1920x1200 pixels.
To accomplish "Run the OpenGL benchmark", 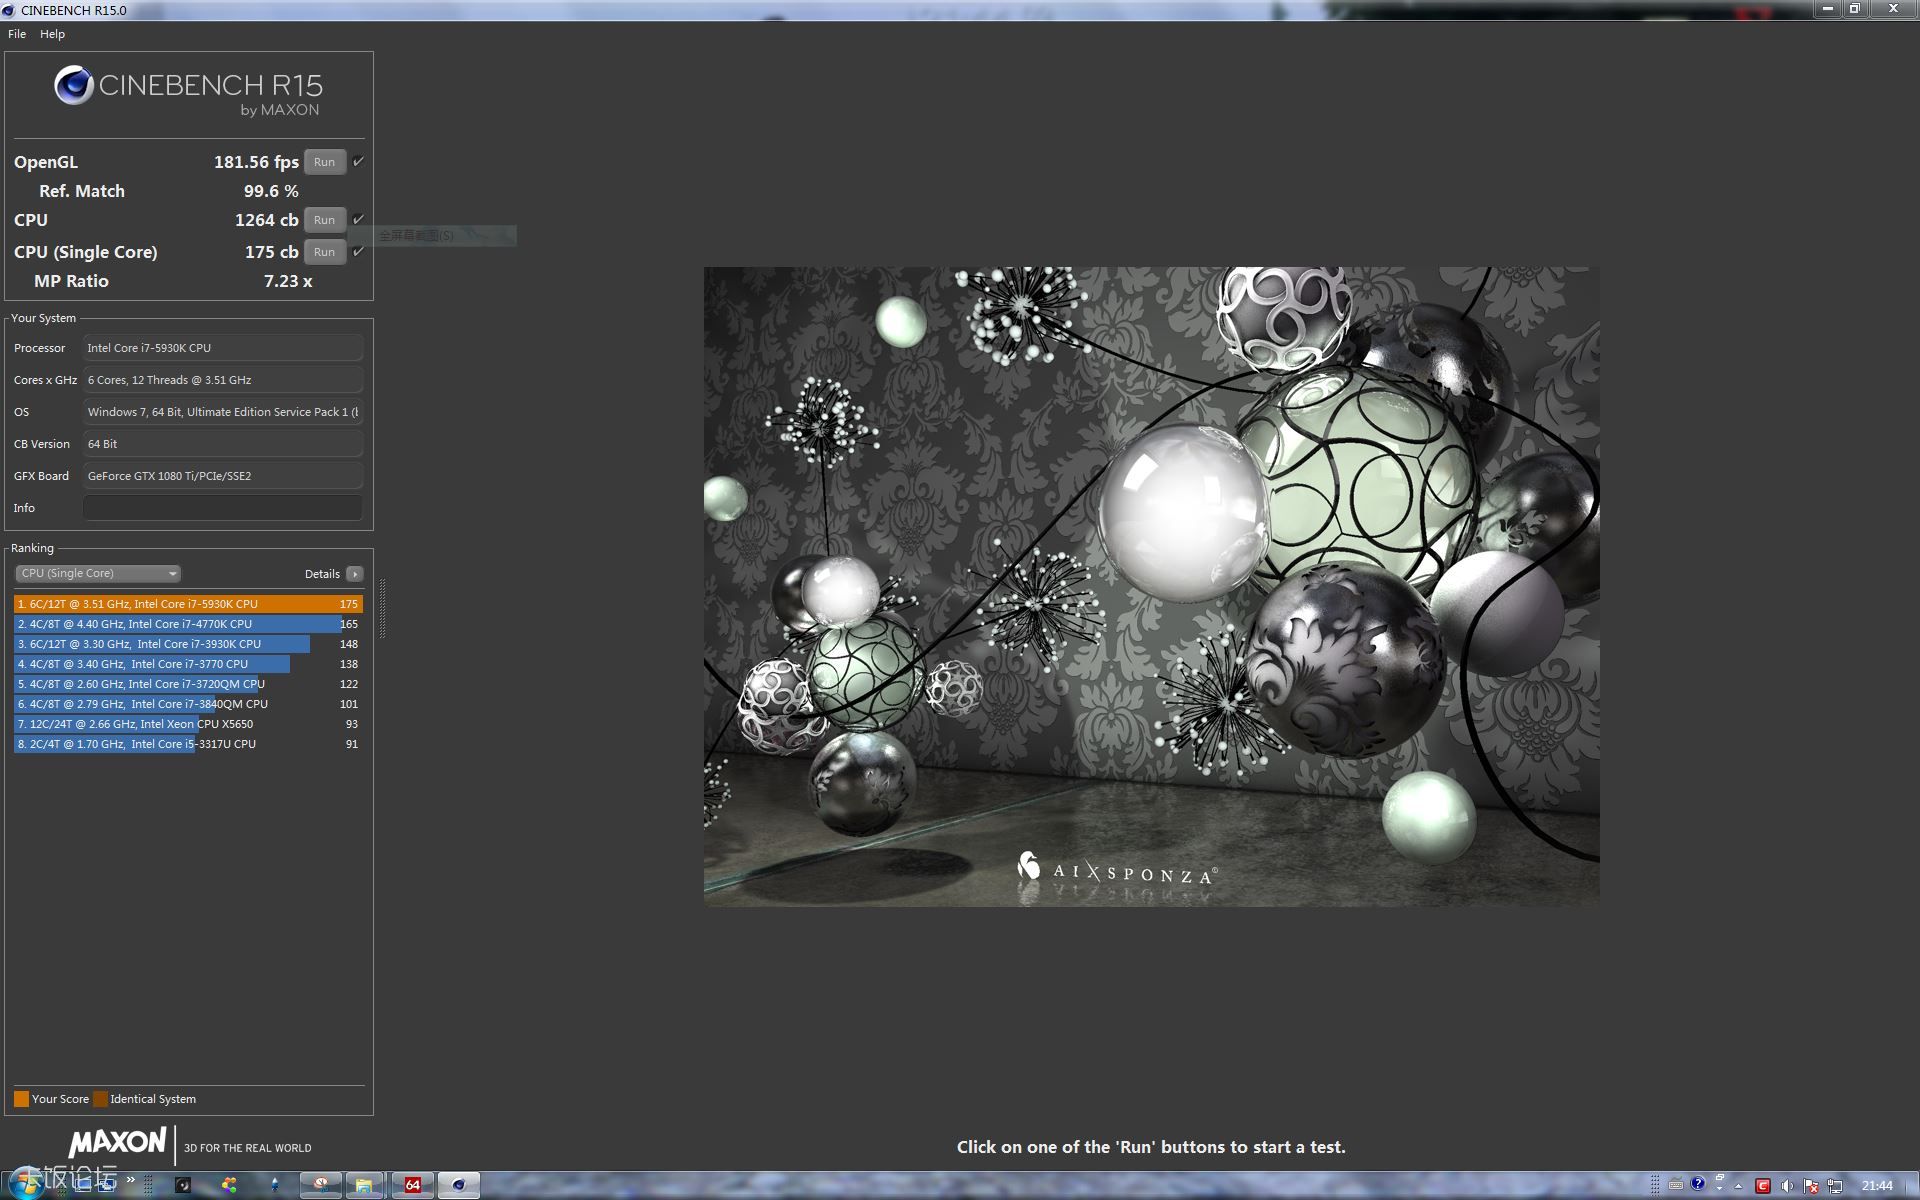I will [x=325, y=162].
